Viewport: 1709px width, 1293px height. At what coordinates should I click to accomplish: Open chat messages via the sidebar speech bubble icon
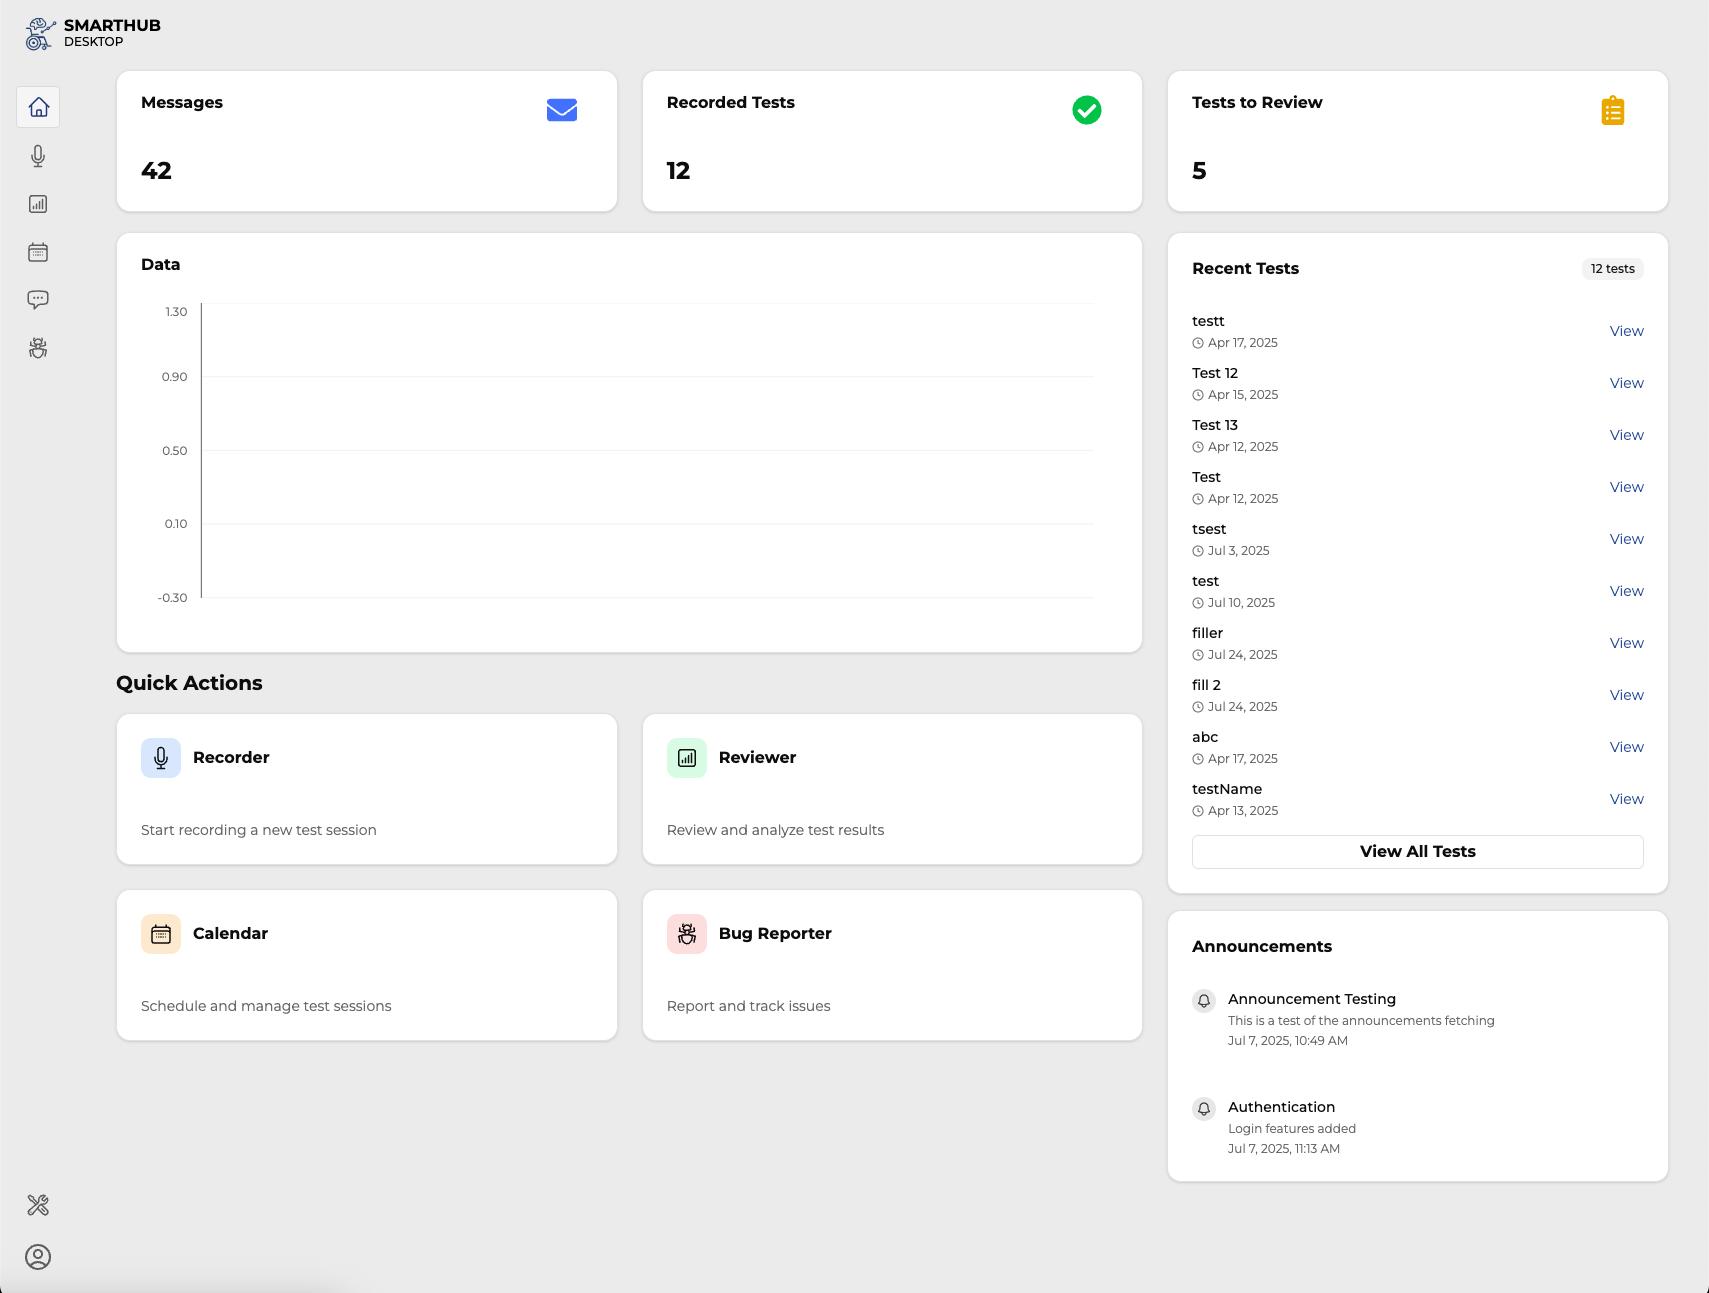[38, 299]
